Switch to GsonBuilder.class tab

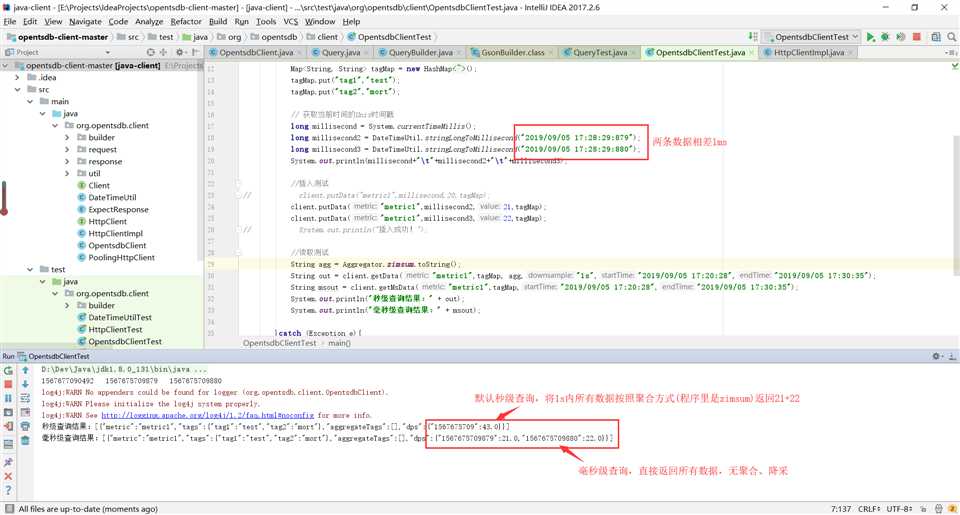coord(512,53)
